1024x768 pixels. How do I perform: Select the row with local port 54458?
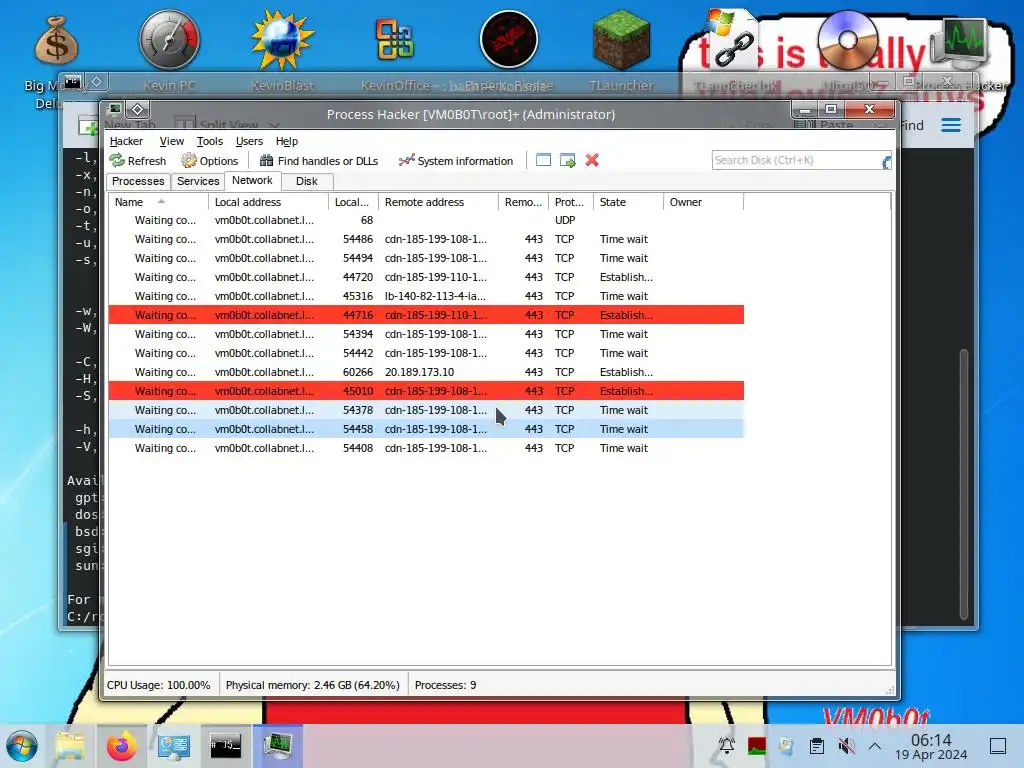tap(426, 429)
